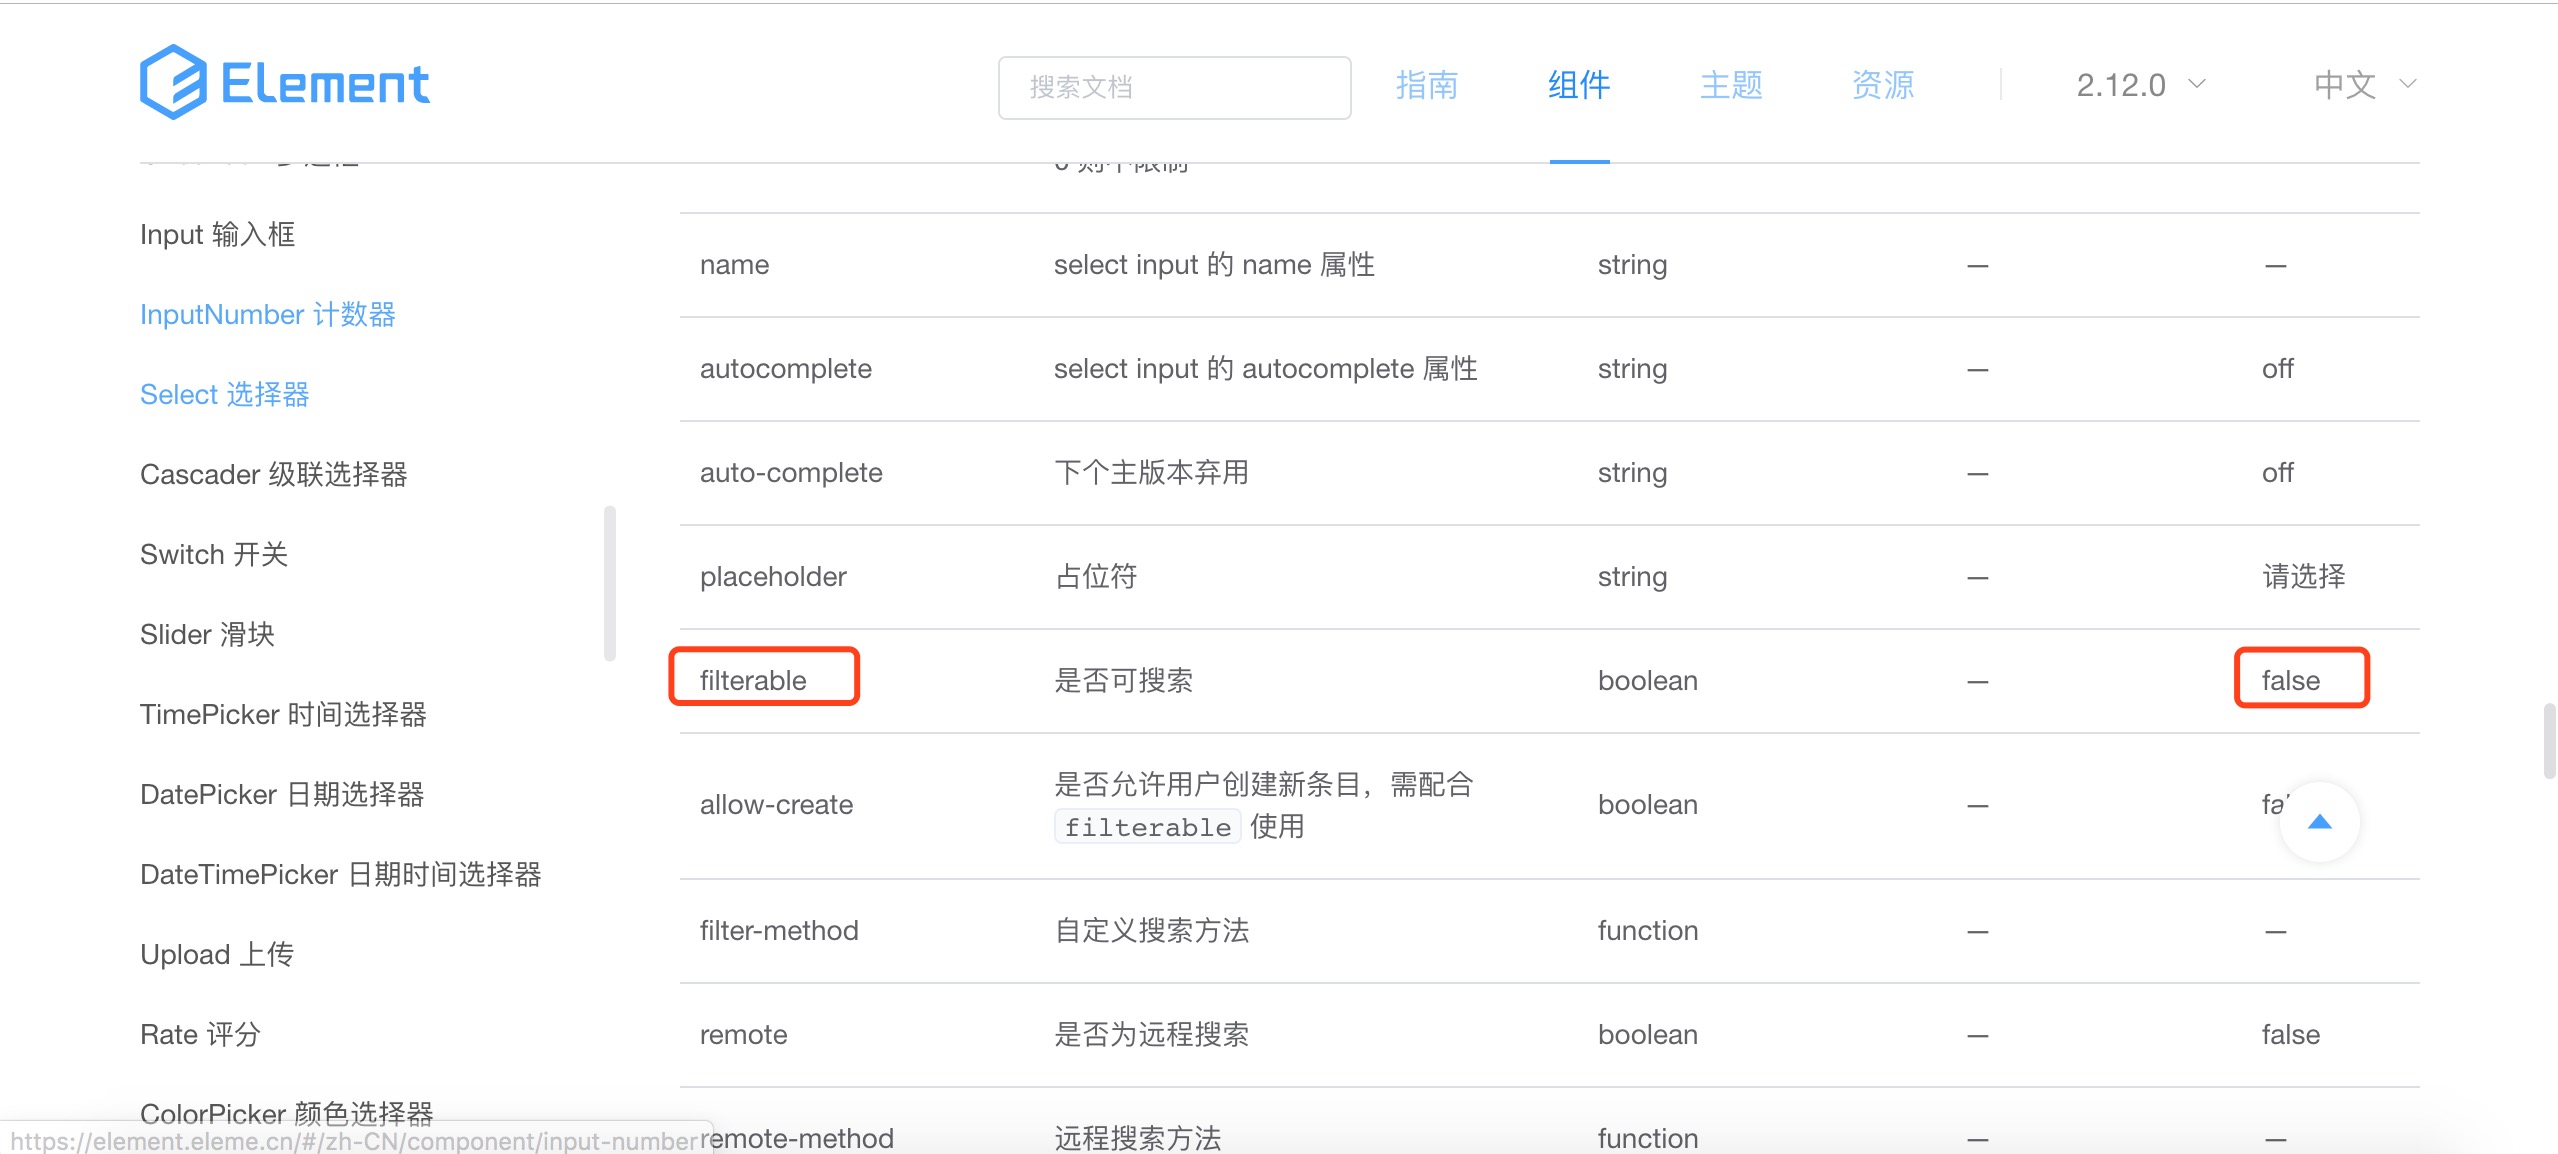
Task: Click the Element hexagon logo icon
Action: 173,82
